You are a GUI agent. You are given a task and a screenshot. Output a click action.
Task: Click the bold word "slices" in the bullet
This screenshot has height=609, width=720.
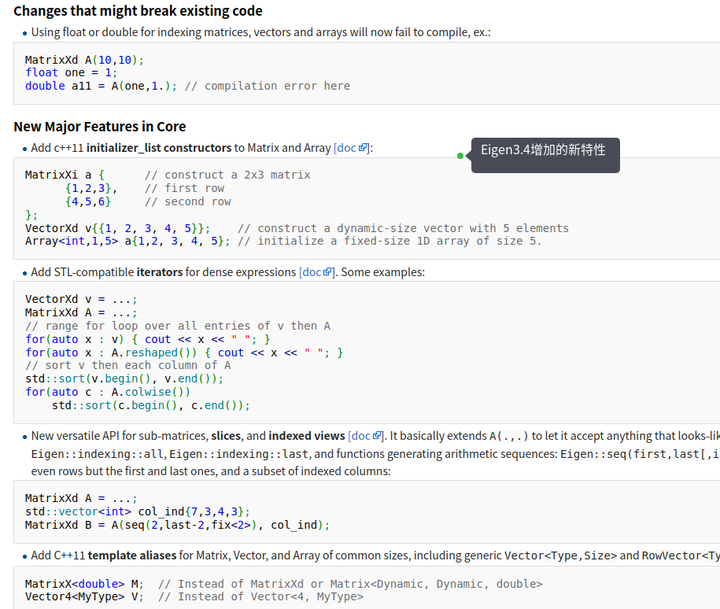226,436
